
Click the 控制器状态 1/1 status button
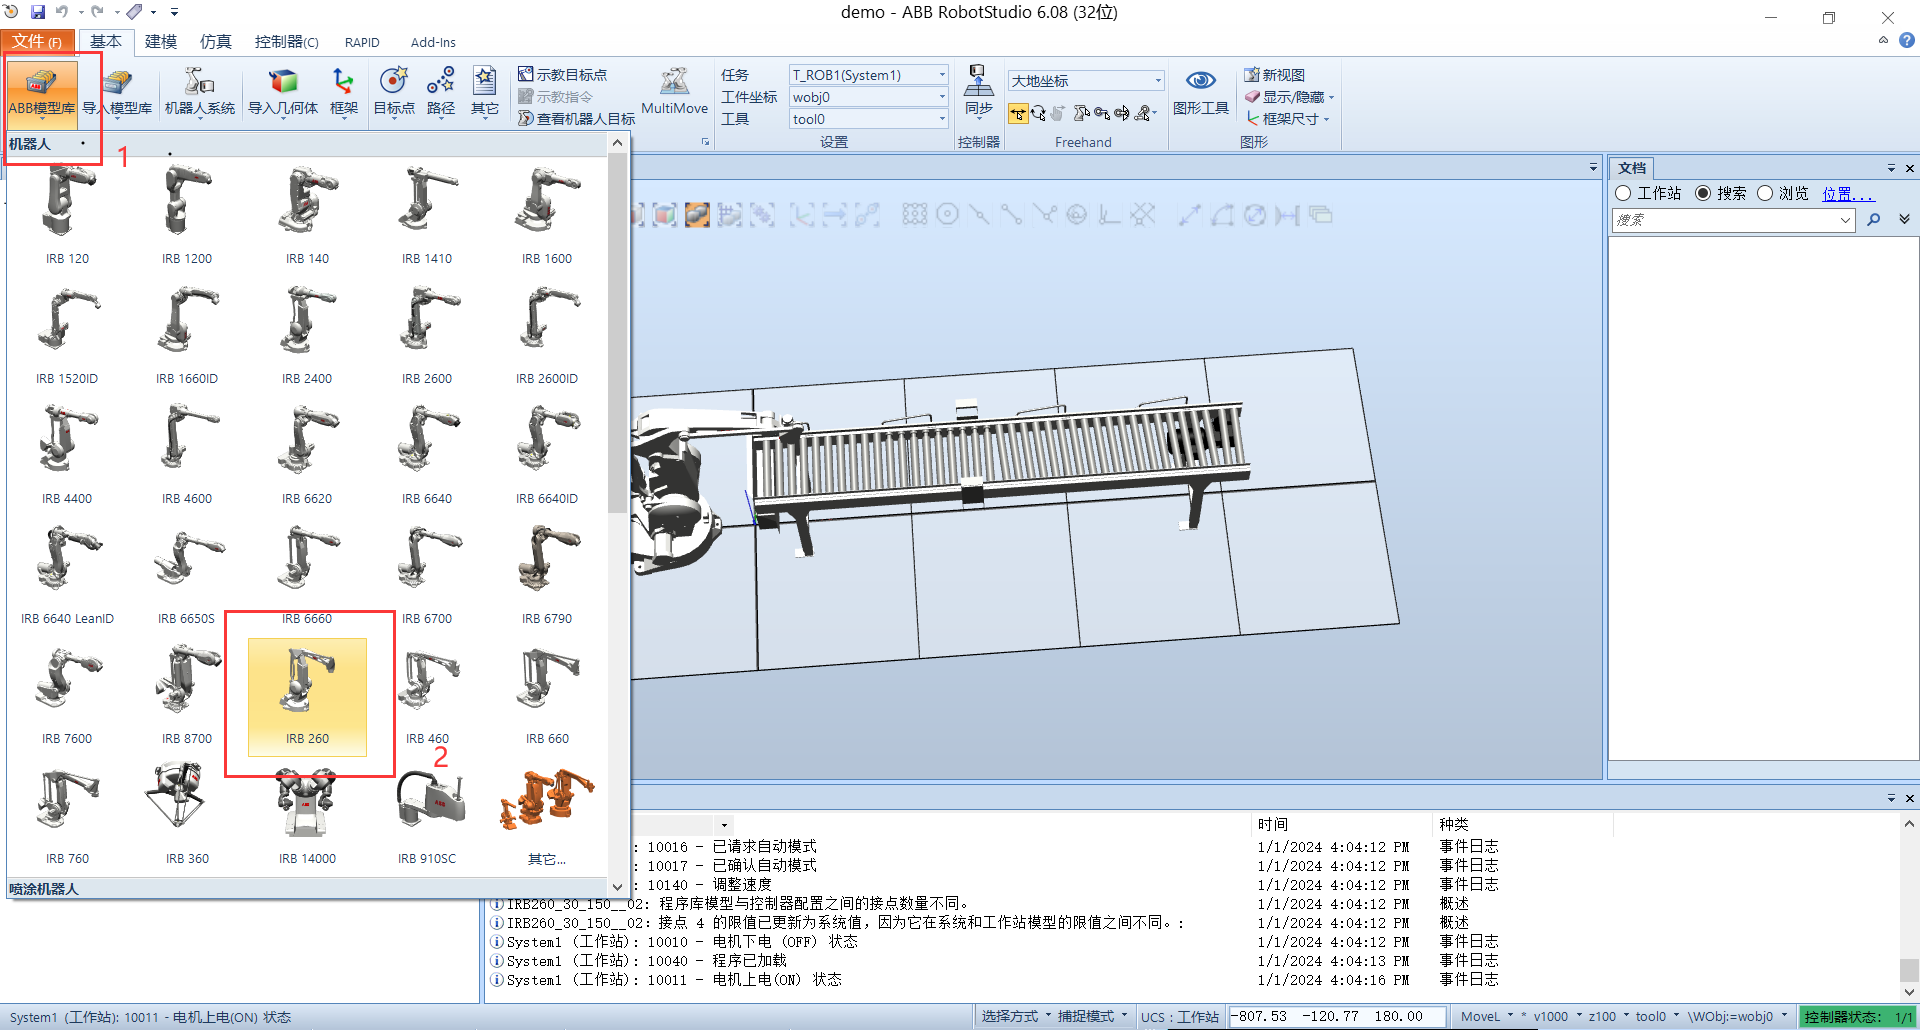1858,1017
